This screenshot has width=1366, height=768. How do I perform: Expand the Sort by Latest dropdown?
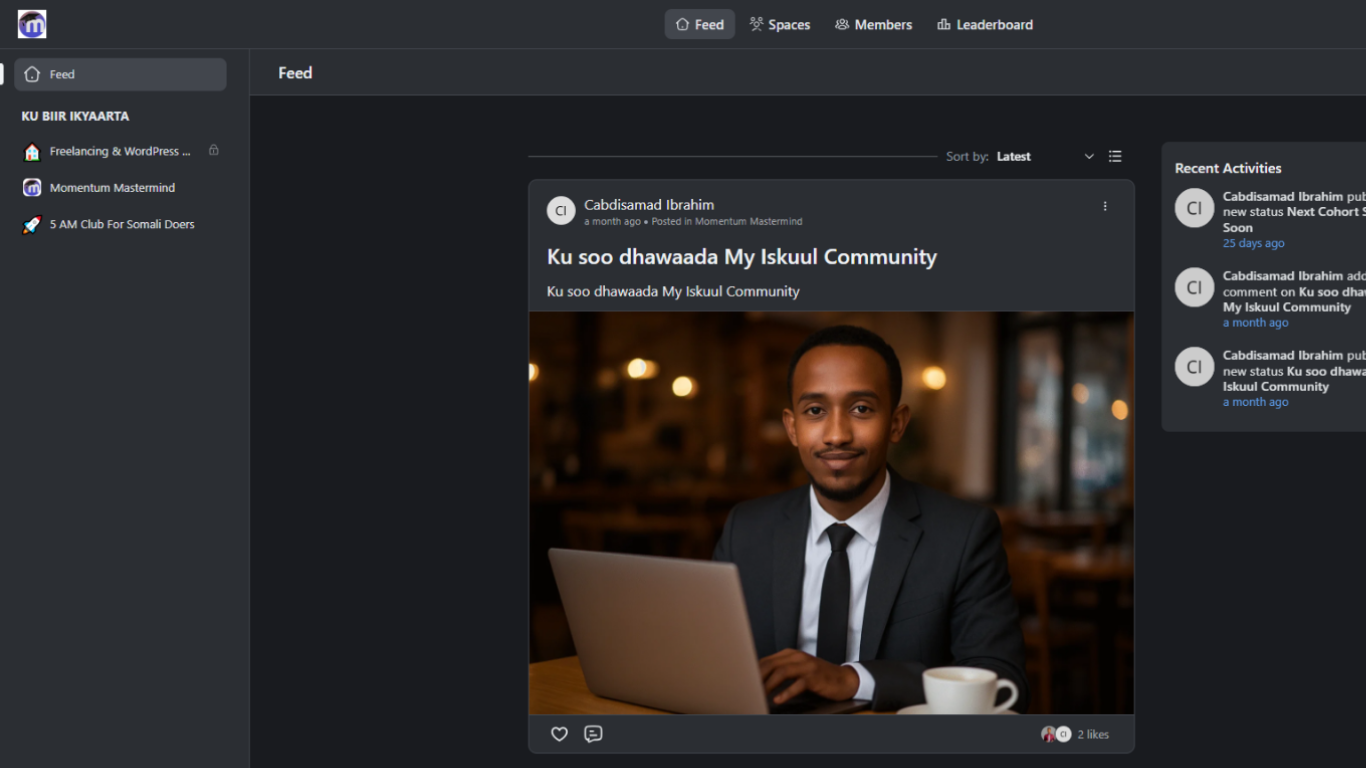tap(1014, 157)
